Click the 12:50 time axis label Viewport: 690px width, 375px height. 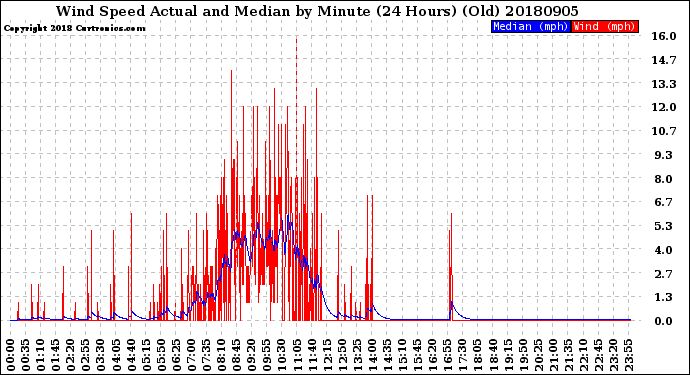pyautogui.click(x=342, y=355)
